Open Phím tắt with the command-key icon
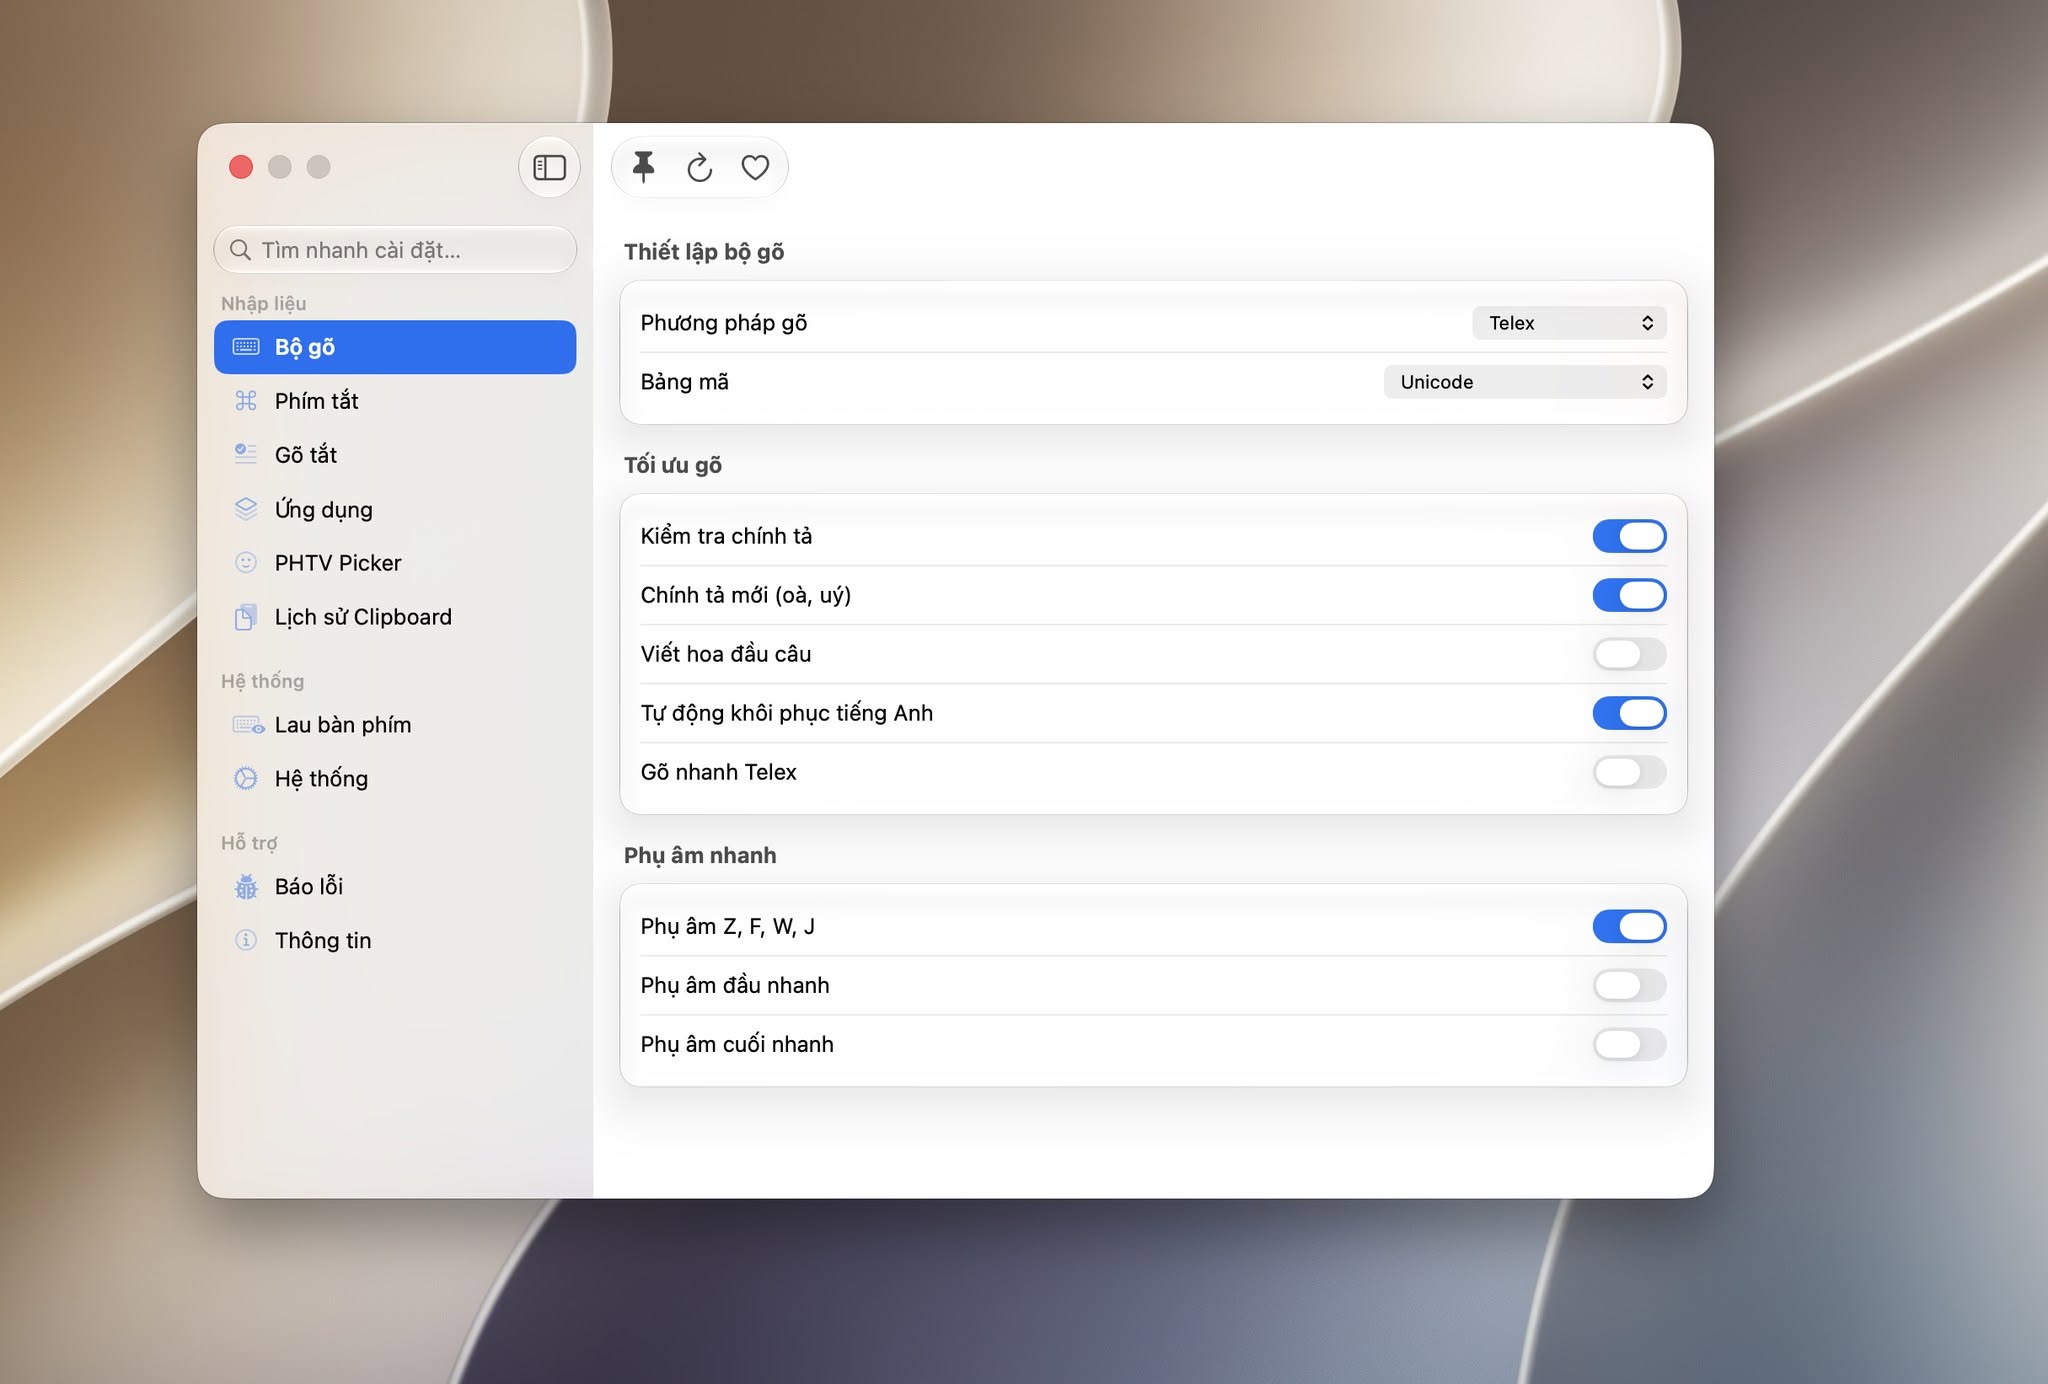This screenshot has width=2048, height=1384. tap(395, 401)
